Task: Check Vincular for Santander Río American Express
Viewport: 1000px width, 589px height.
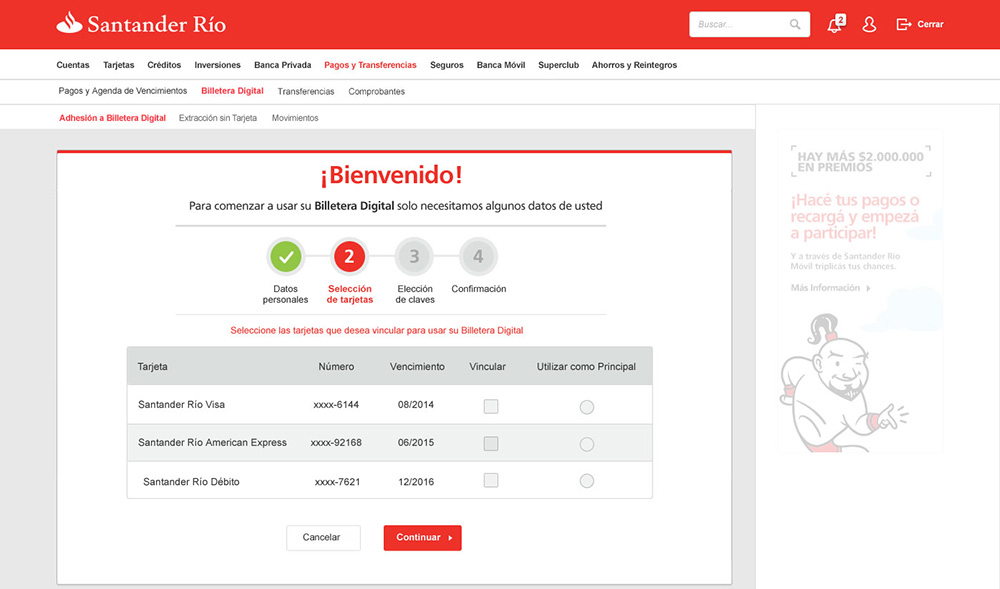Action: [490, 443]
